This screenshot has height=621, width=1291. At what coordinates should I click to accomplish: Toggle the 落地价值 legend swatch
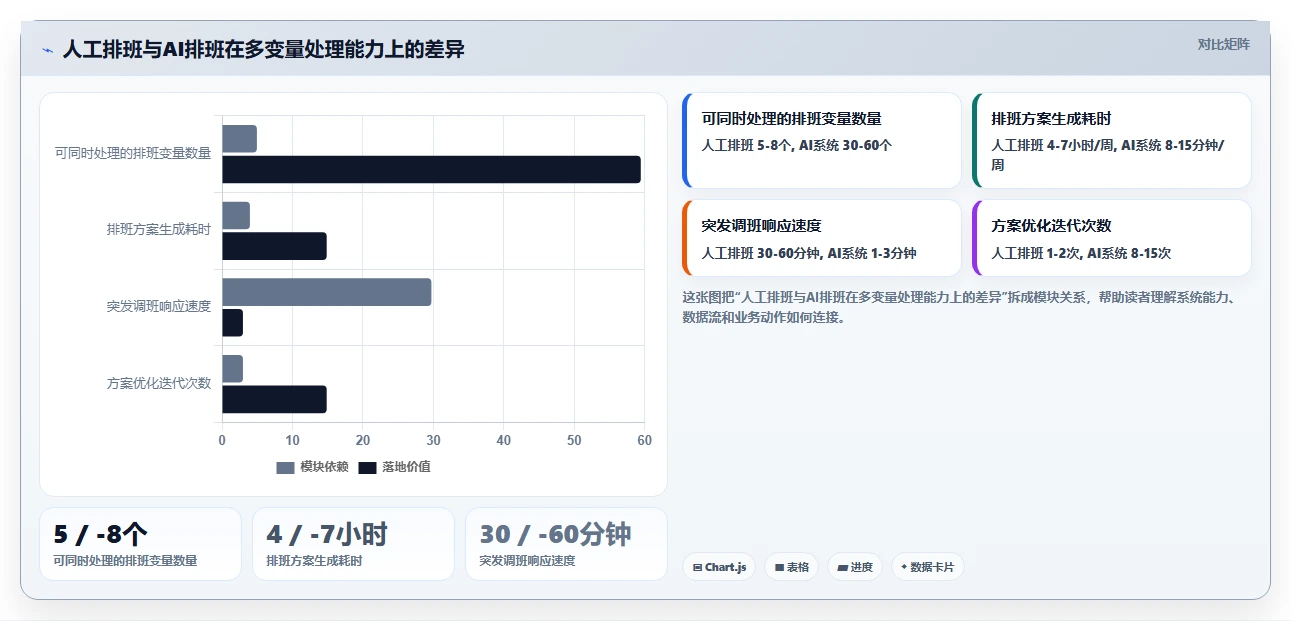tap(368, 467)
